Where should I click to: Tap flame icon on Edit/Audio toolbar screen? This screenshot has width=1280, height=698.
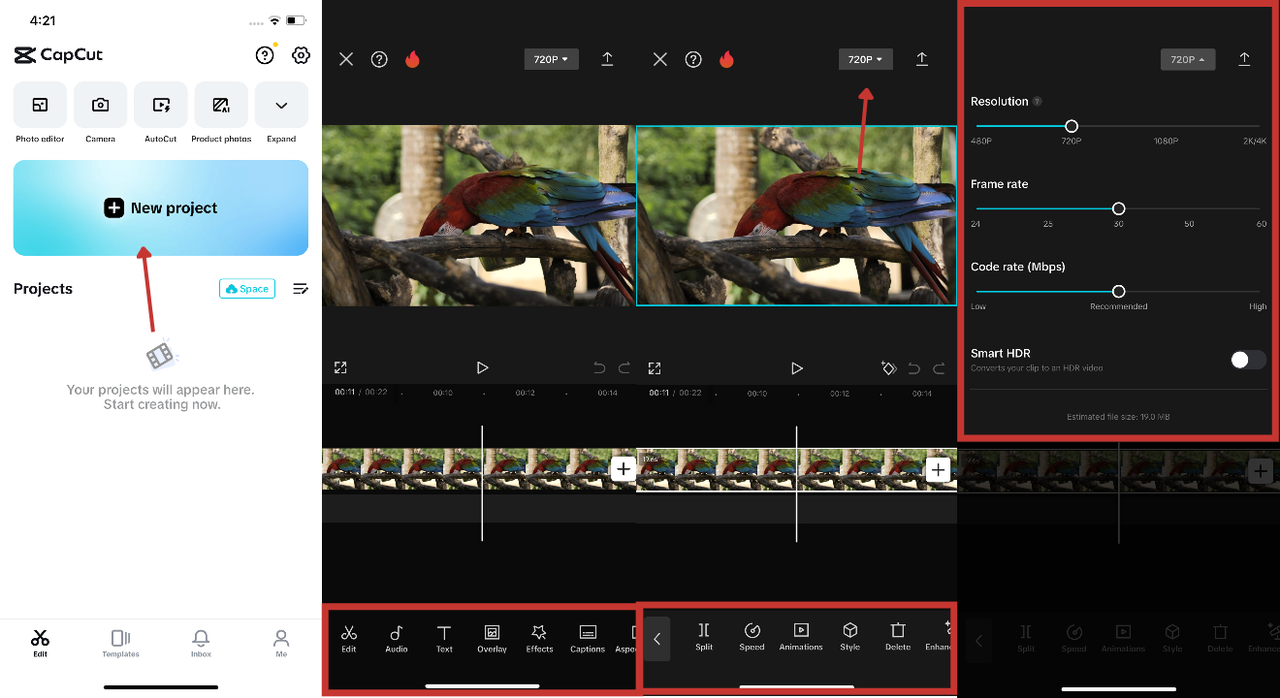pyautogui.click(x=412, y=60)
